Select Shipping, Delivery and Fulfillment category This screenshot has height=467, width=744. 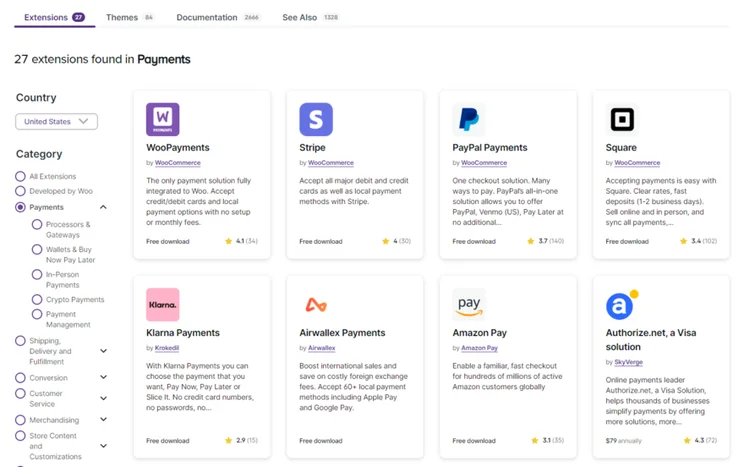[20, 341]
